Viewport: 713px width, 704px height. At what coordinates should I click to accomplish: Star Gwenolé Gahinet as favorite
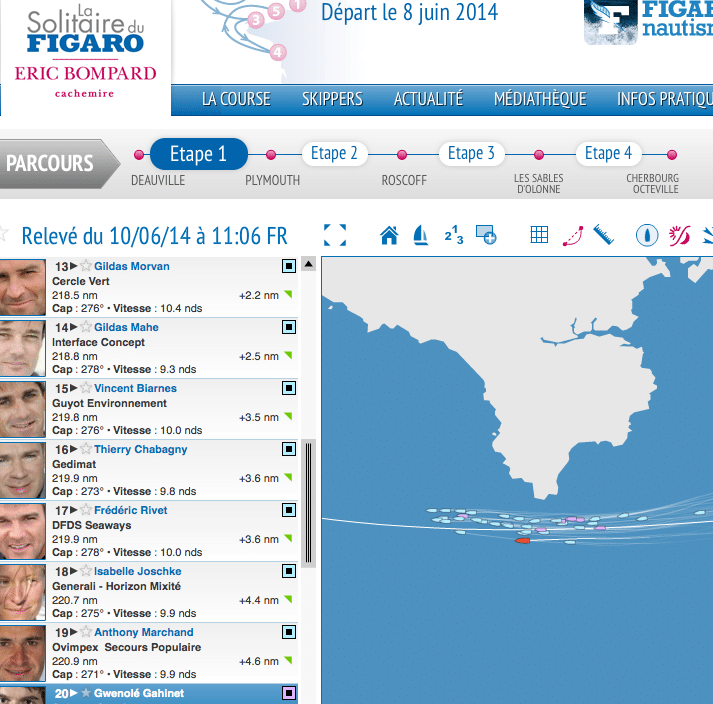click(85, 693)
